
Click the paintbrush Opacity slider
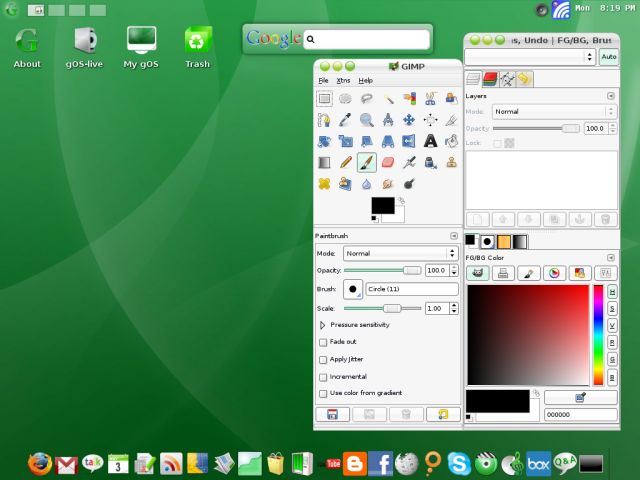[383, 270]
